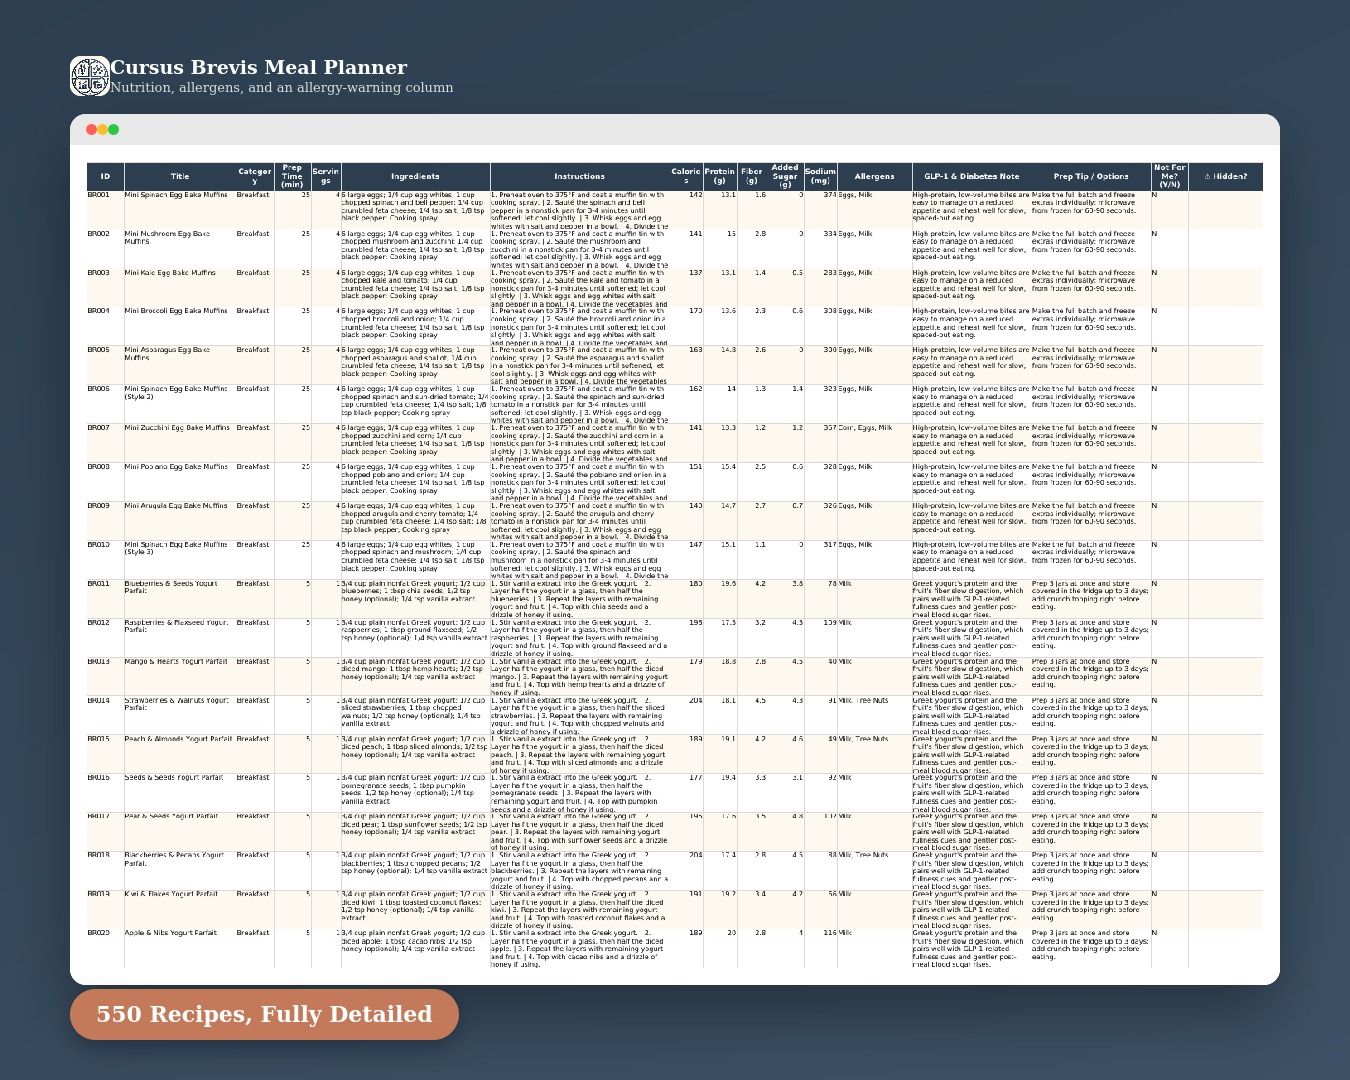Click the ingredients cell in row BR018
1350x1080 pixels.
(x=415, y=870)
